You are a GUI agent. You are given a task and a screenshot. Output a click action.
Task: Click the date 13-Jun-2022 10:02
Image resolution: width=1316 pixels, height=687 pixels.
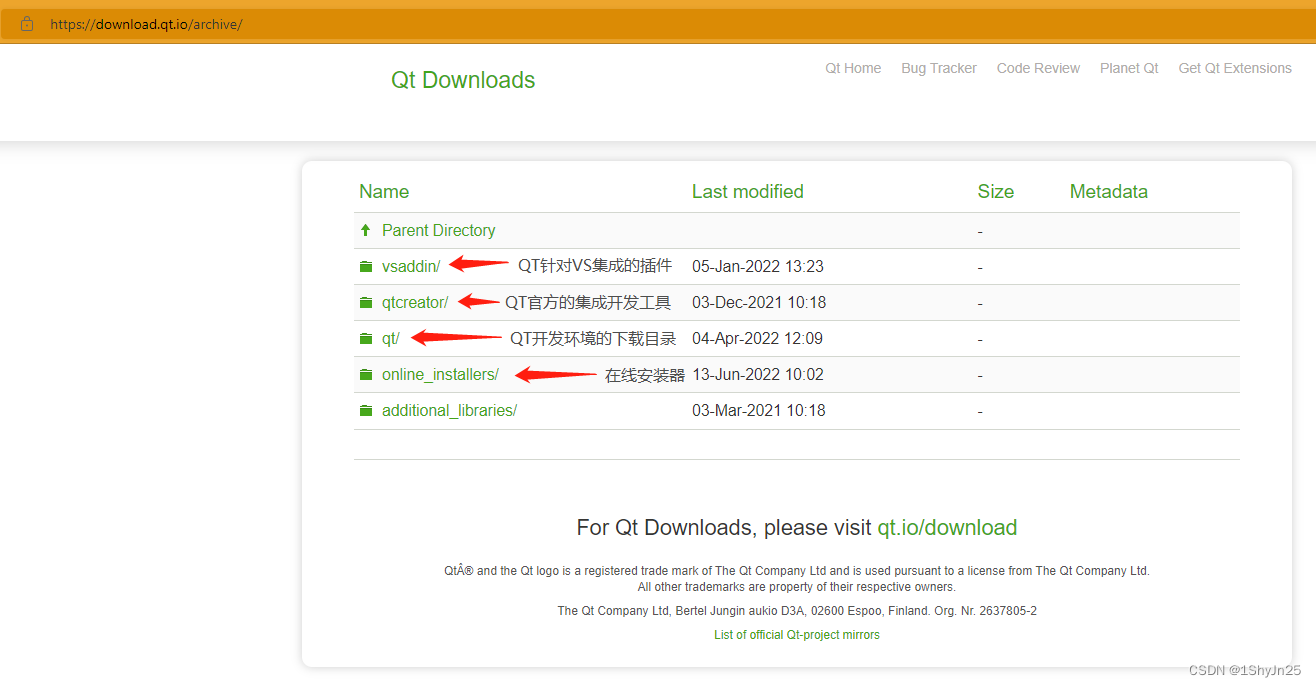coord(758,374)
